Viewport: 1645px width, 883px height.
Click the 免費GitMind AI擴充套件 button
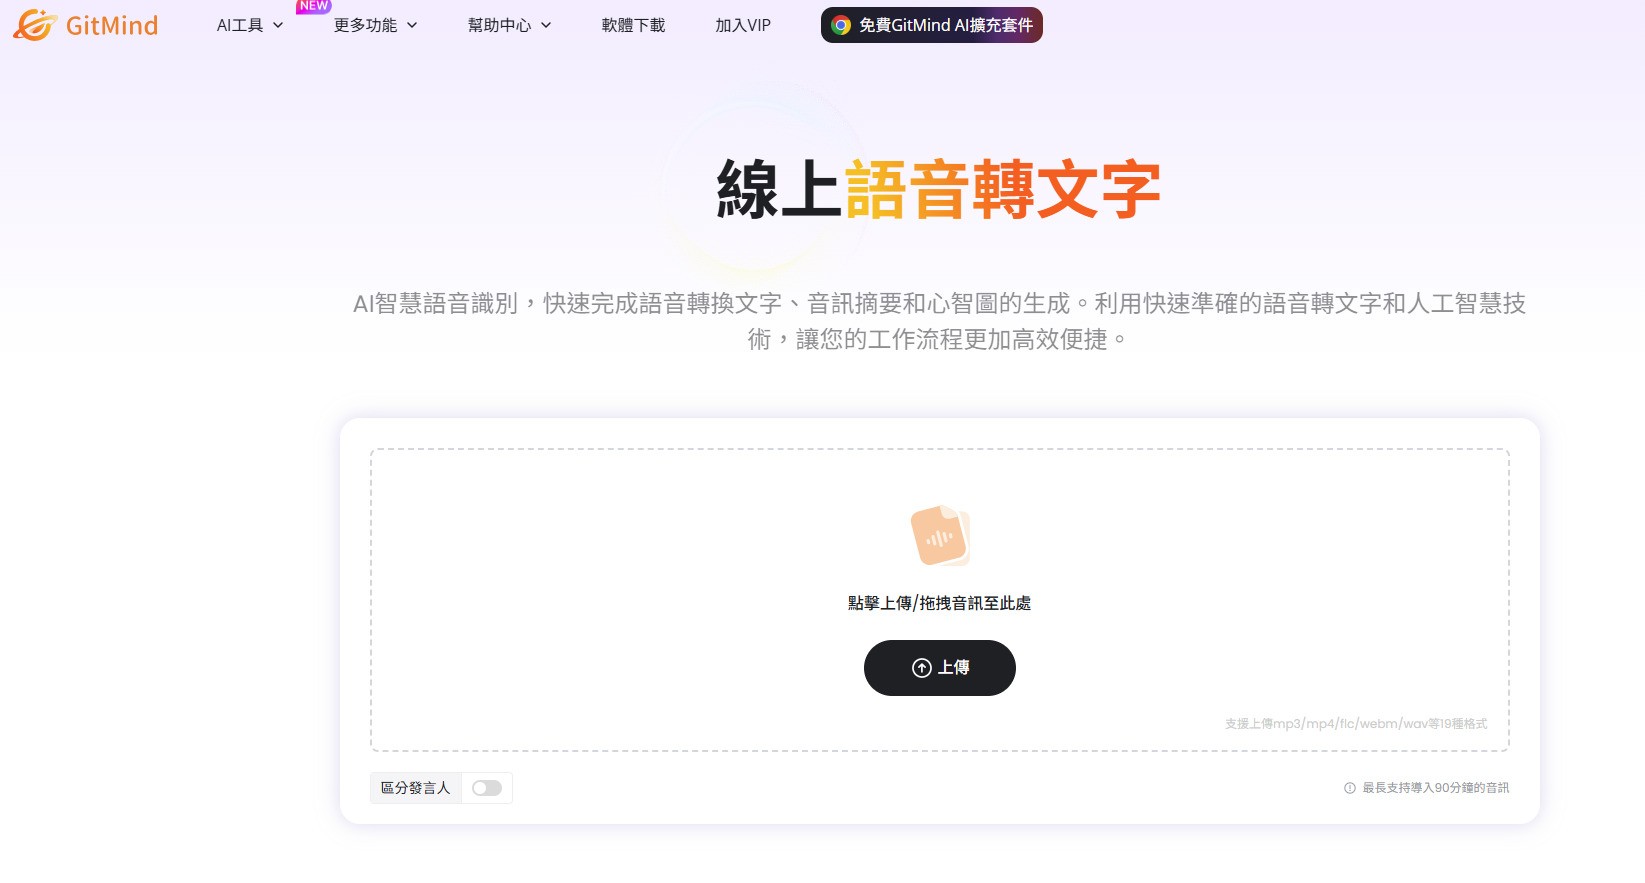[932, 25]
